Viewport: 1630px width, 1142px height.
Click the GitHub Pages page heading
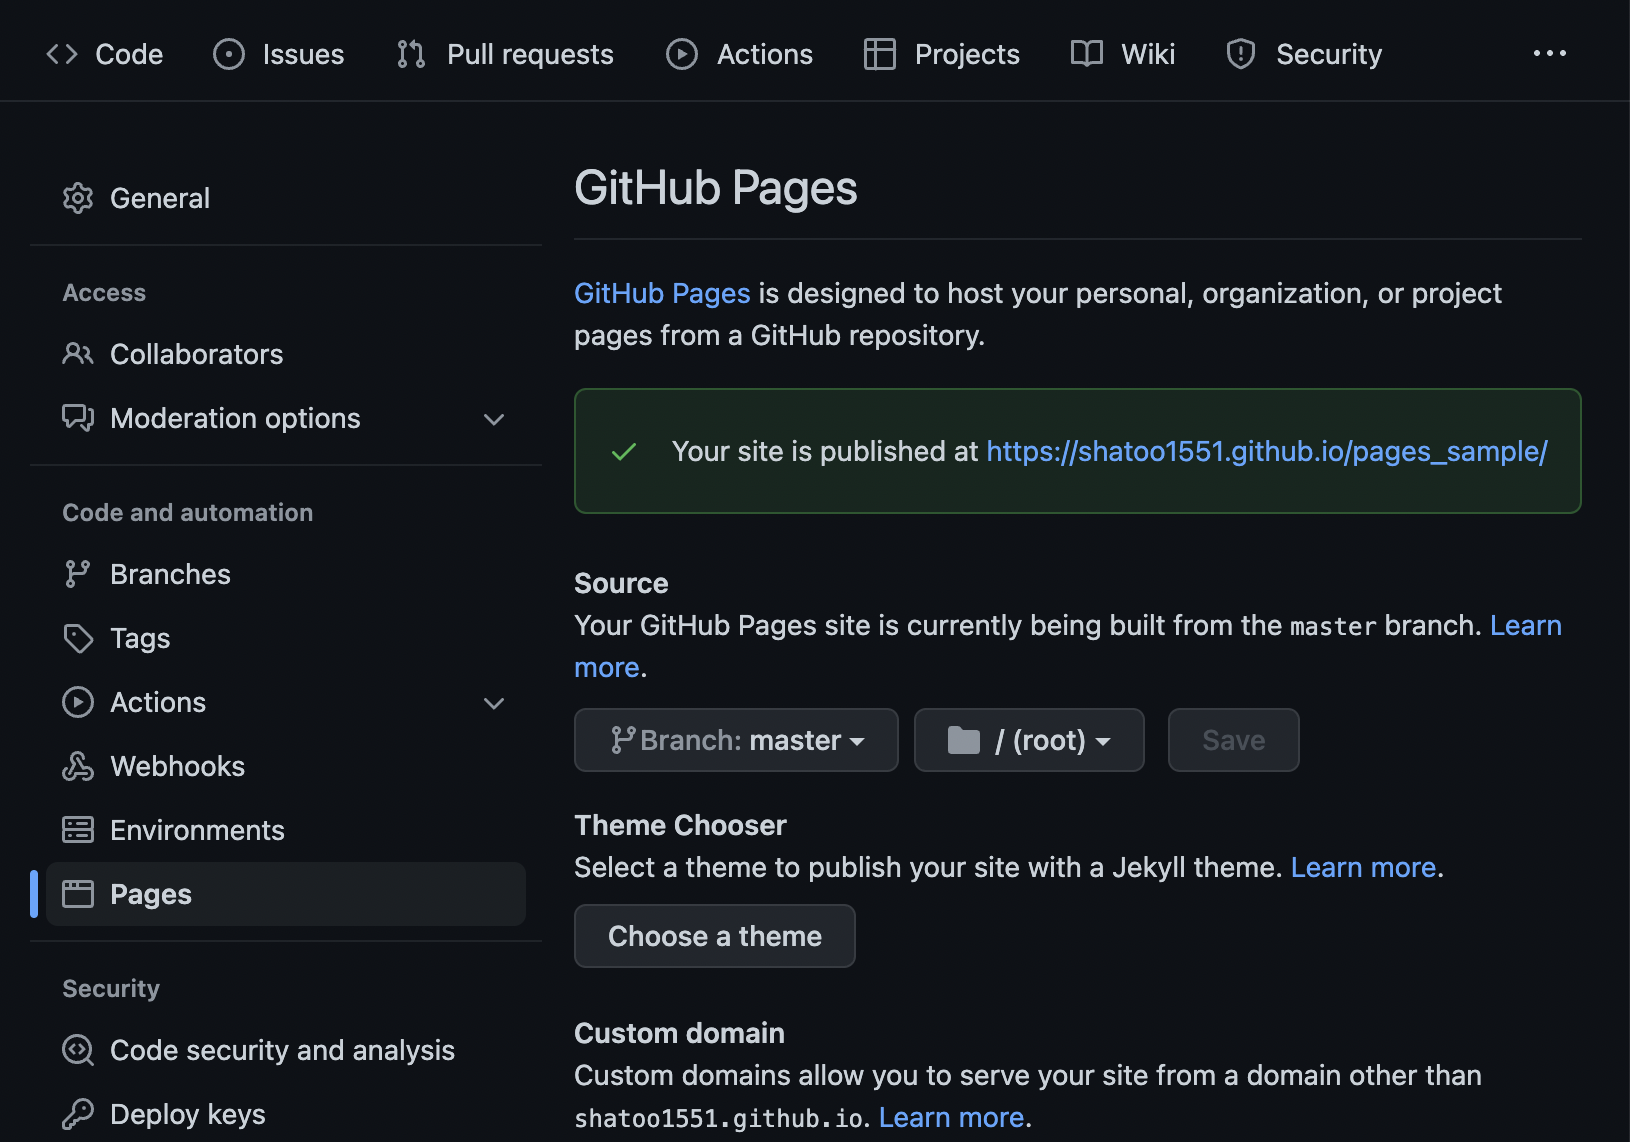tap(716, 188)
